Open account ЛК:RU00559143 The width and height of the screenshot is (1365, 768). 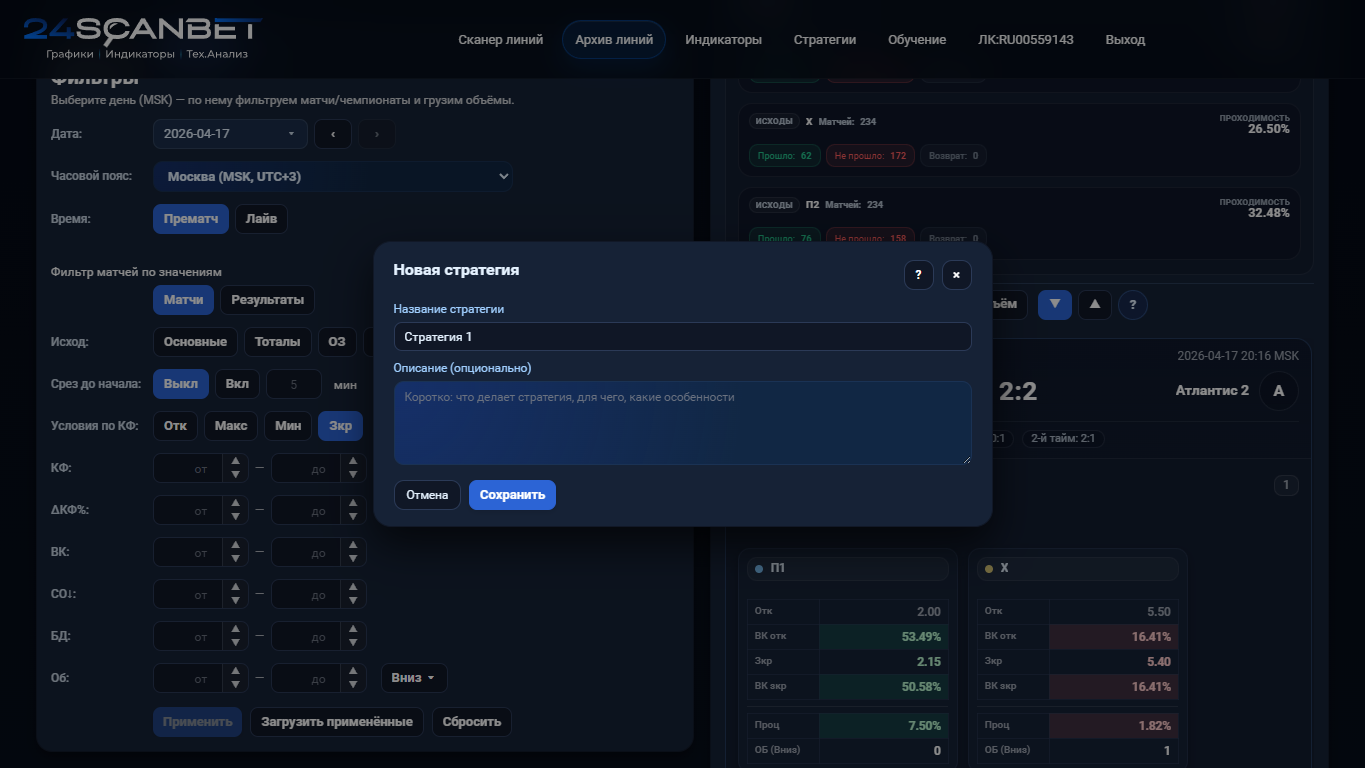1026,40
